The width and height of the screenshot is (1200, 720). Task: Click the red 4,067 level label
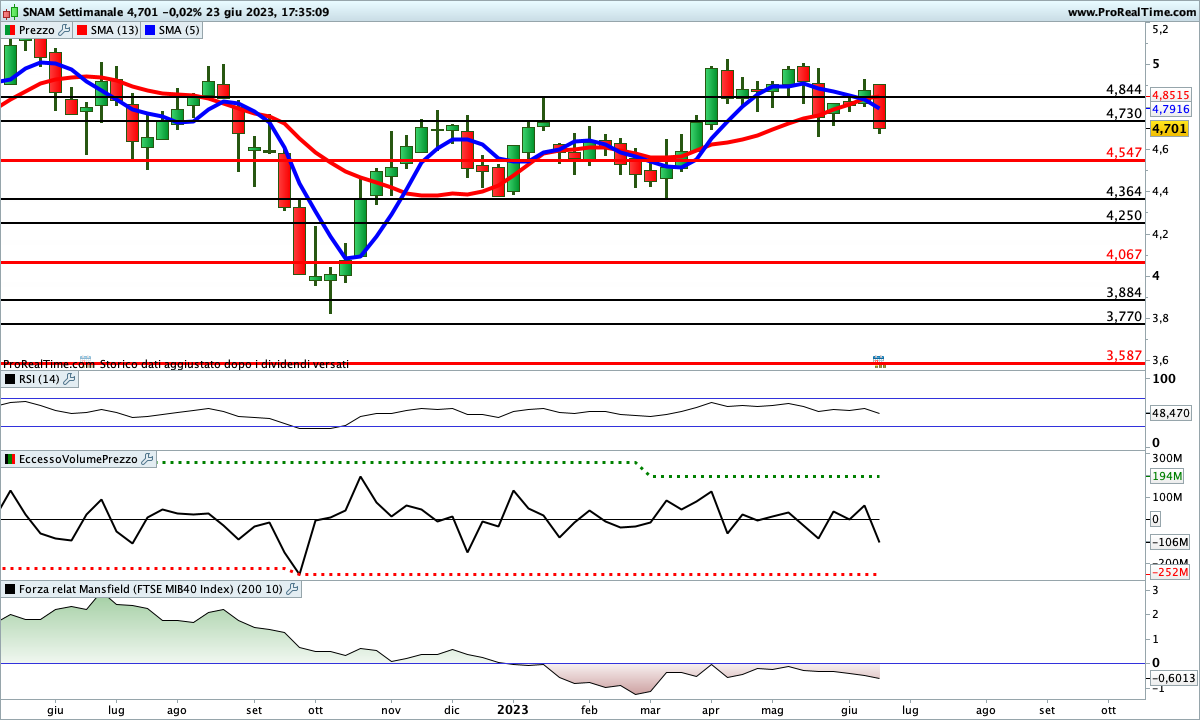1124,254
